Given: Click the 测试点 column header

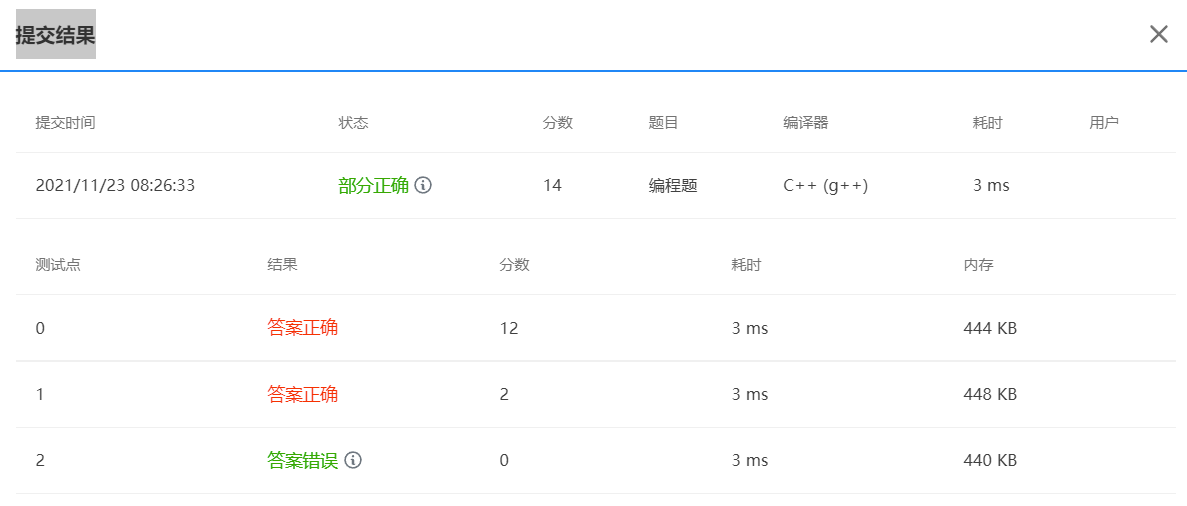Looking at the screenshot, I should pos(58,265).
